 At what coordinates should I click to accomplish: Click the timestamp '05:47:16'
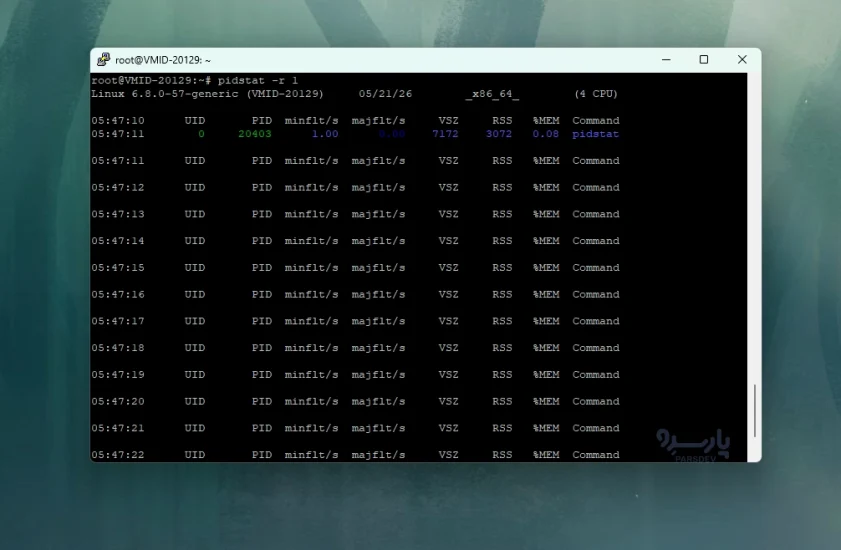point(117,295)
